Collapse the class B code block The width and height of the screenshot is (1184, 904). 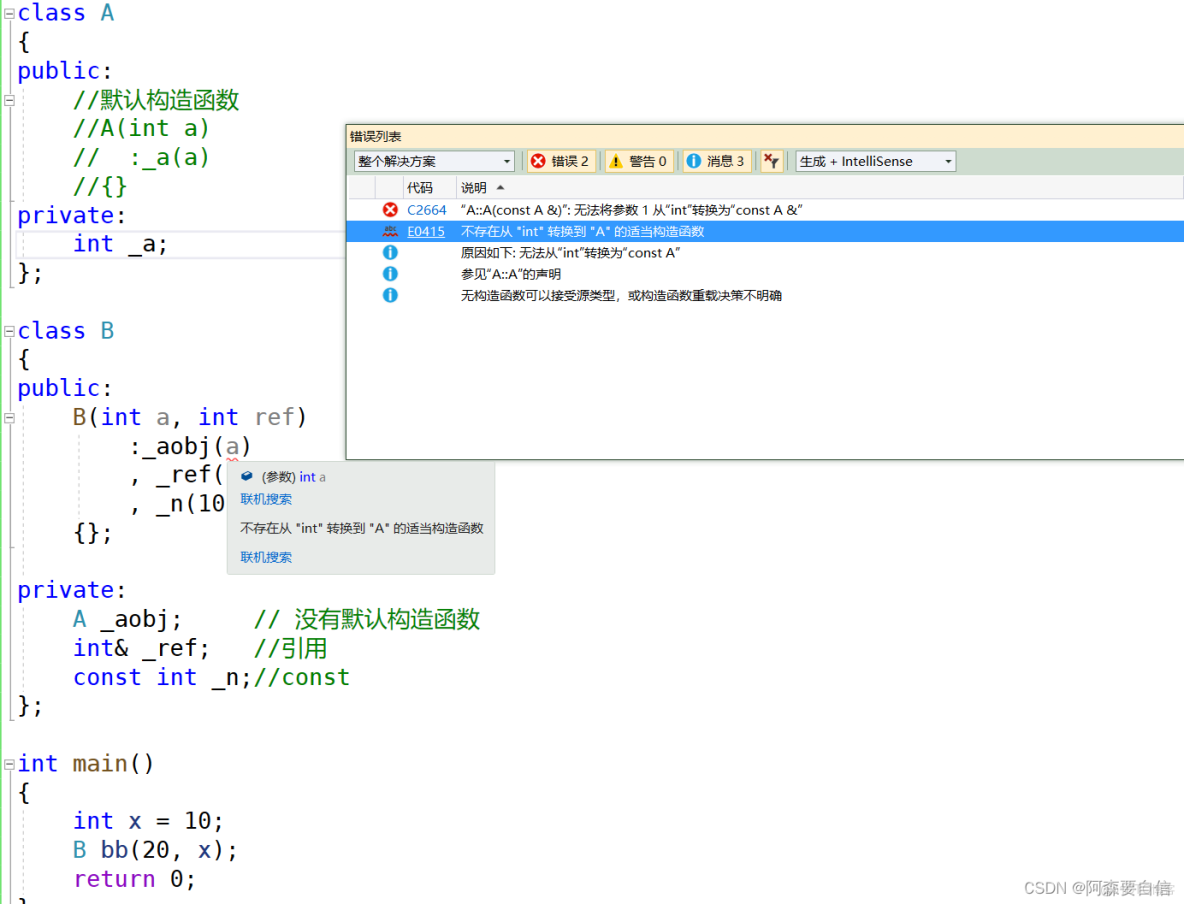9,332
